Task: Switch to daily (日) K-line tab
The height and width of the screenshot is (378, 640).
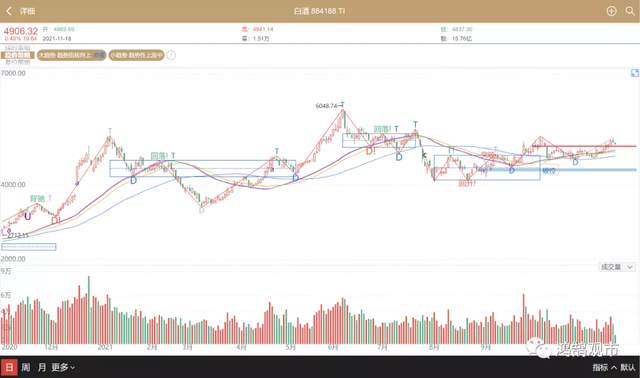Action: pyautogui.click(x=9, y=367)
